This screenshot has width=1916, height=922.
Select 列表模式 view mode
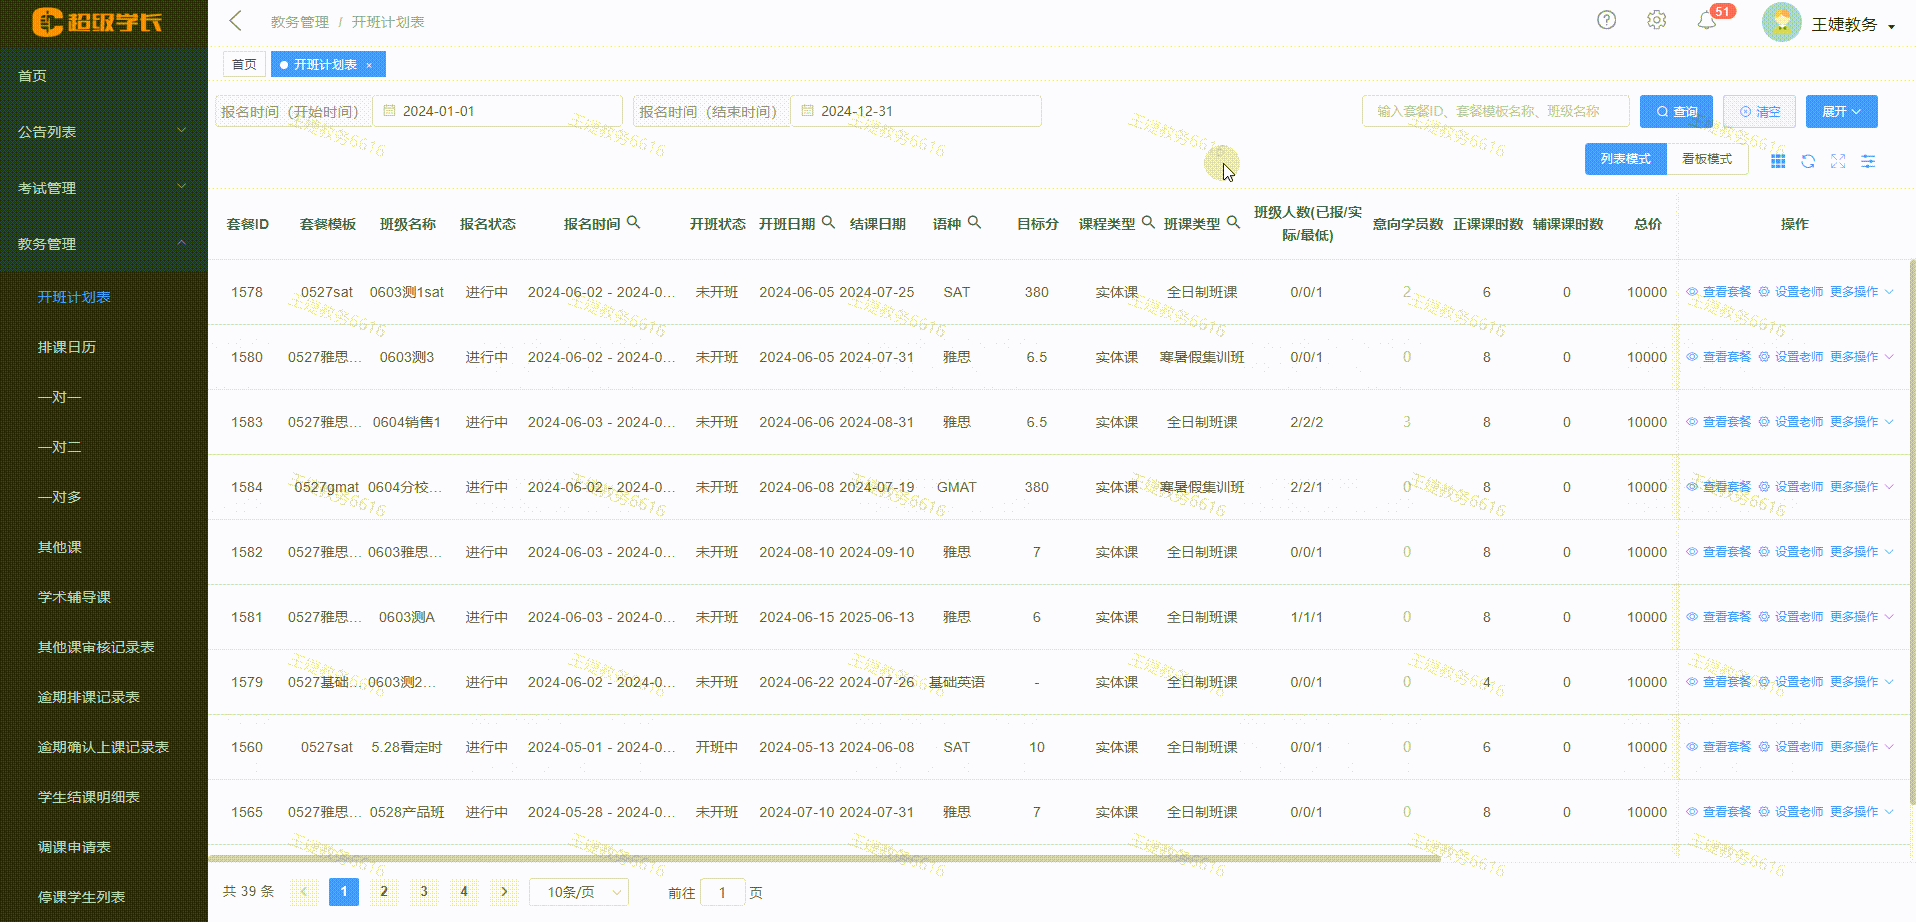pyautogui.click(x=1625, y=158)
